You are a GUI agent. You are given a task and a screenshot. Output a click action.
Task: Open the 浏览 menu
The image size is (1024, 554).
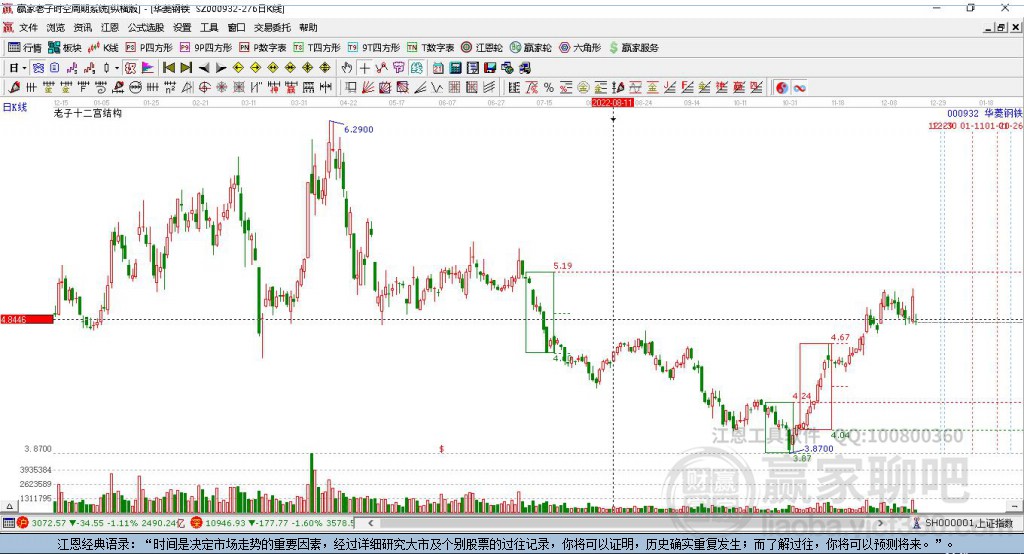pos(56,27)
